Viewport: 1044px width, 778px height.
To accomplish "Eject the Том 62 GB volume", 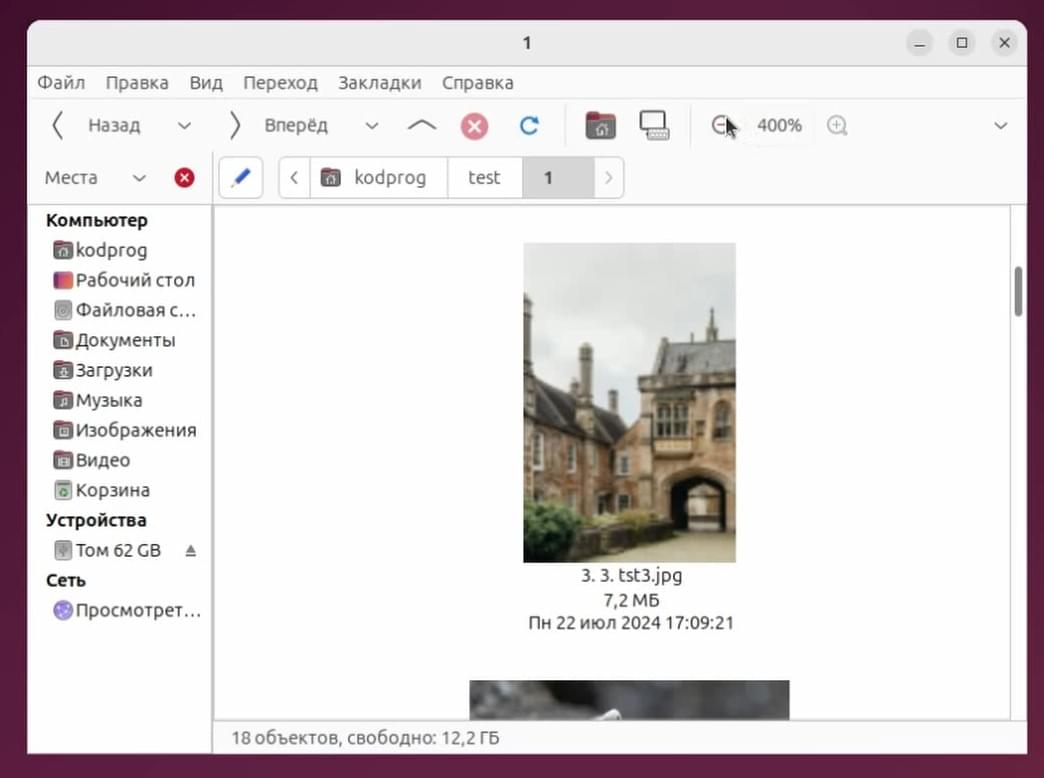I will coord(190,551).
